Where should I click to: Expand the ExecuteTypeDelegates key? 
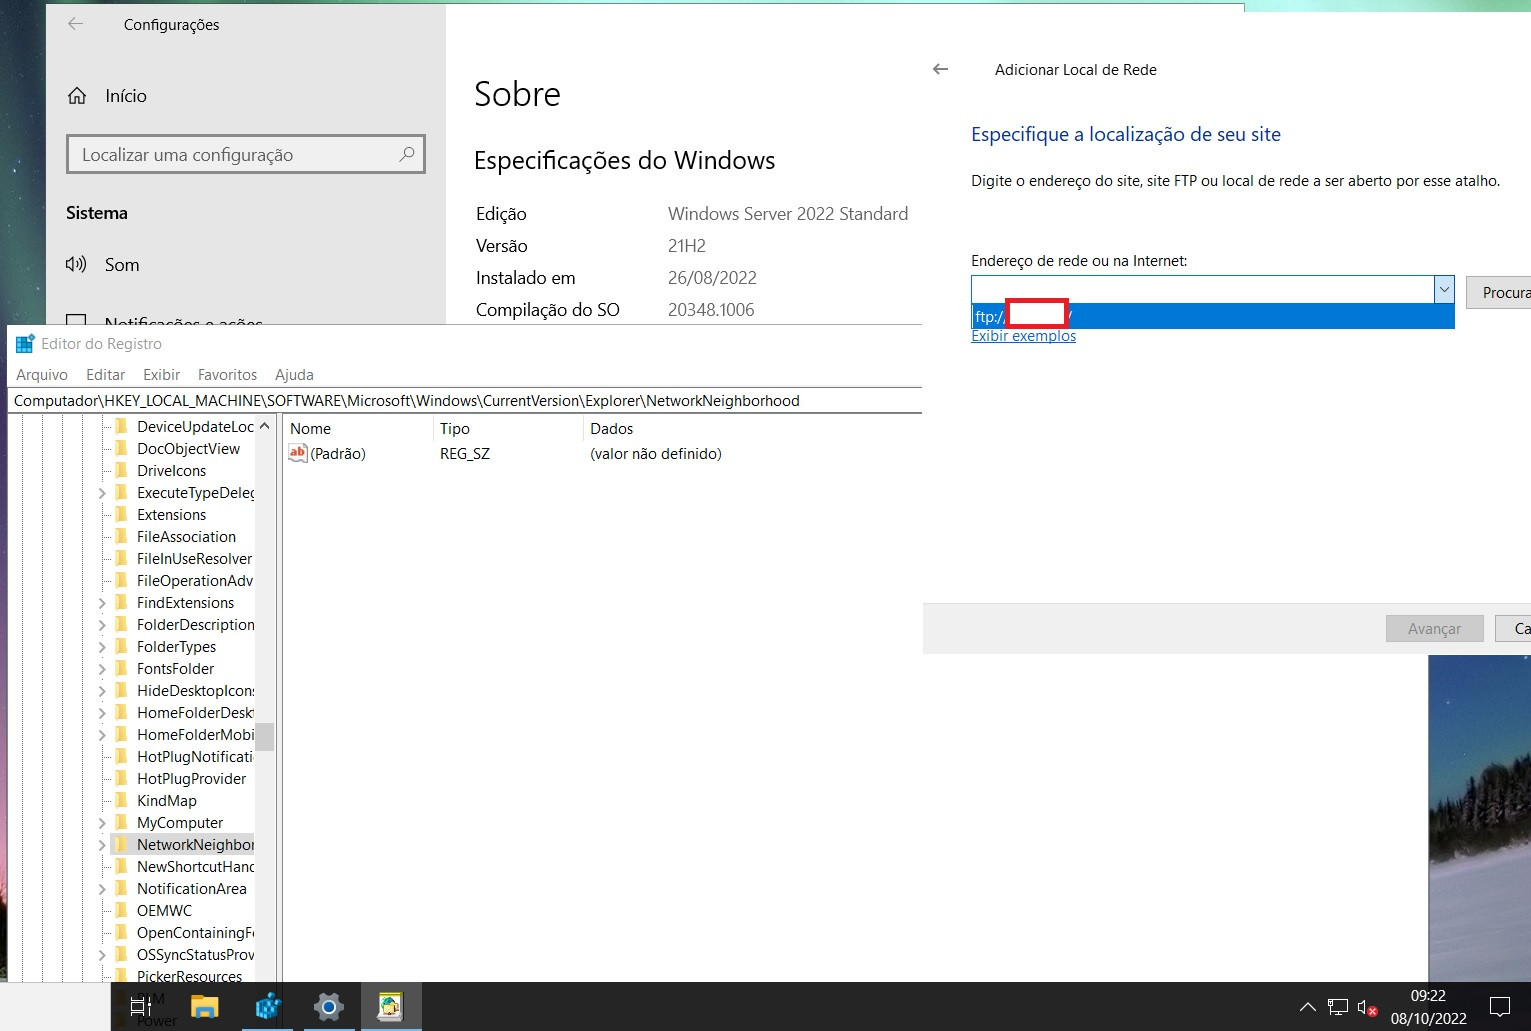(x=102, y=493)
